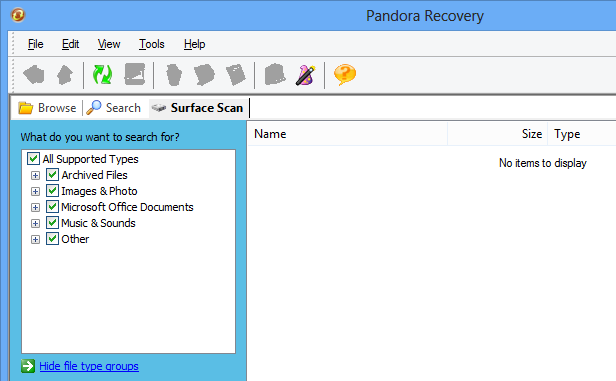The image size is (616, 381).
Task: Uncheck Microsoft Office Documents checkbox
Action: click(52, 207)
